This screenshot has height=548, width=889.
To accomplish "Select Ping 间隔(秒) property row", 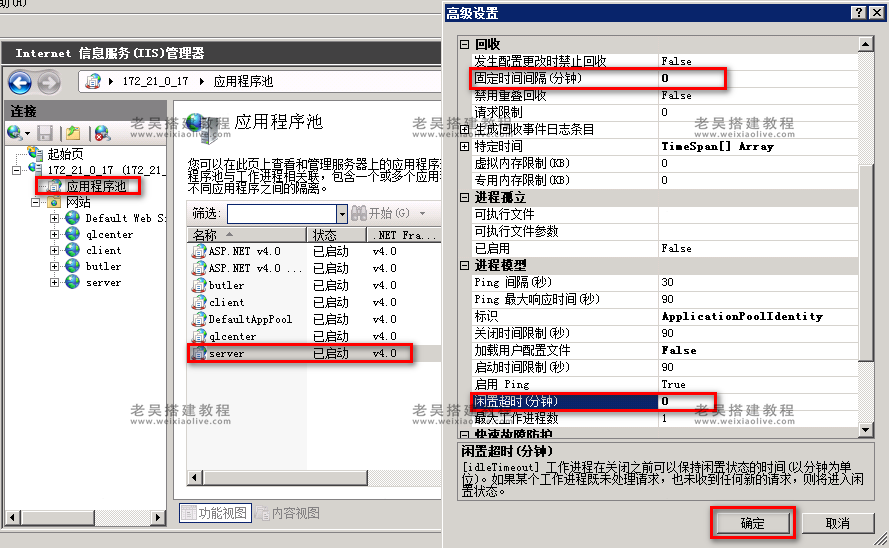I will pos(664,282).
